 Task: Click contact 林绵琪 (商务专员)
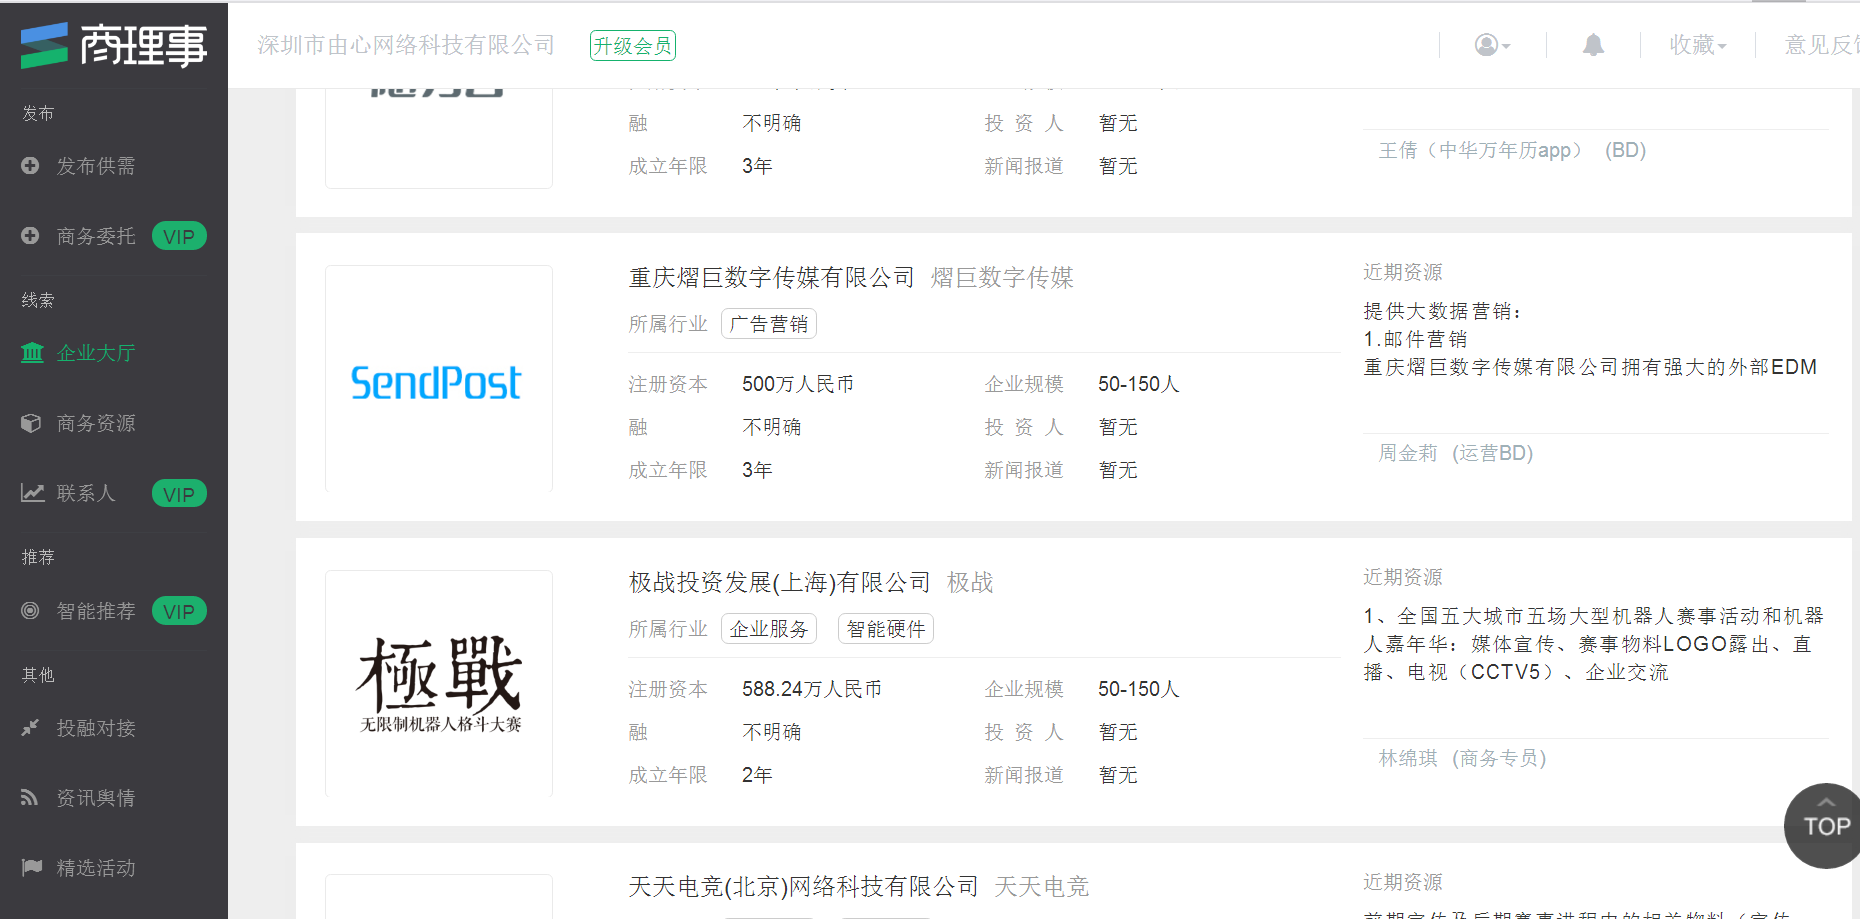(x=1463, y=758)
